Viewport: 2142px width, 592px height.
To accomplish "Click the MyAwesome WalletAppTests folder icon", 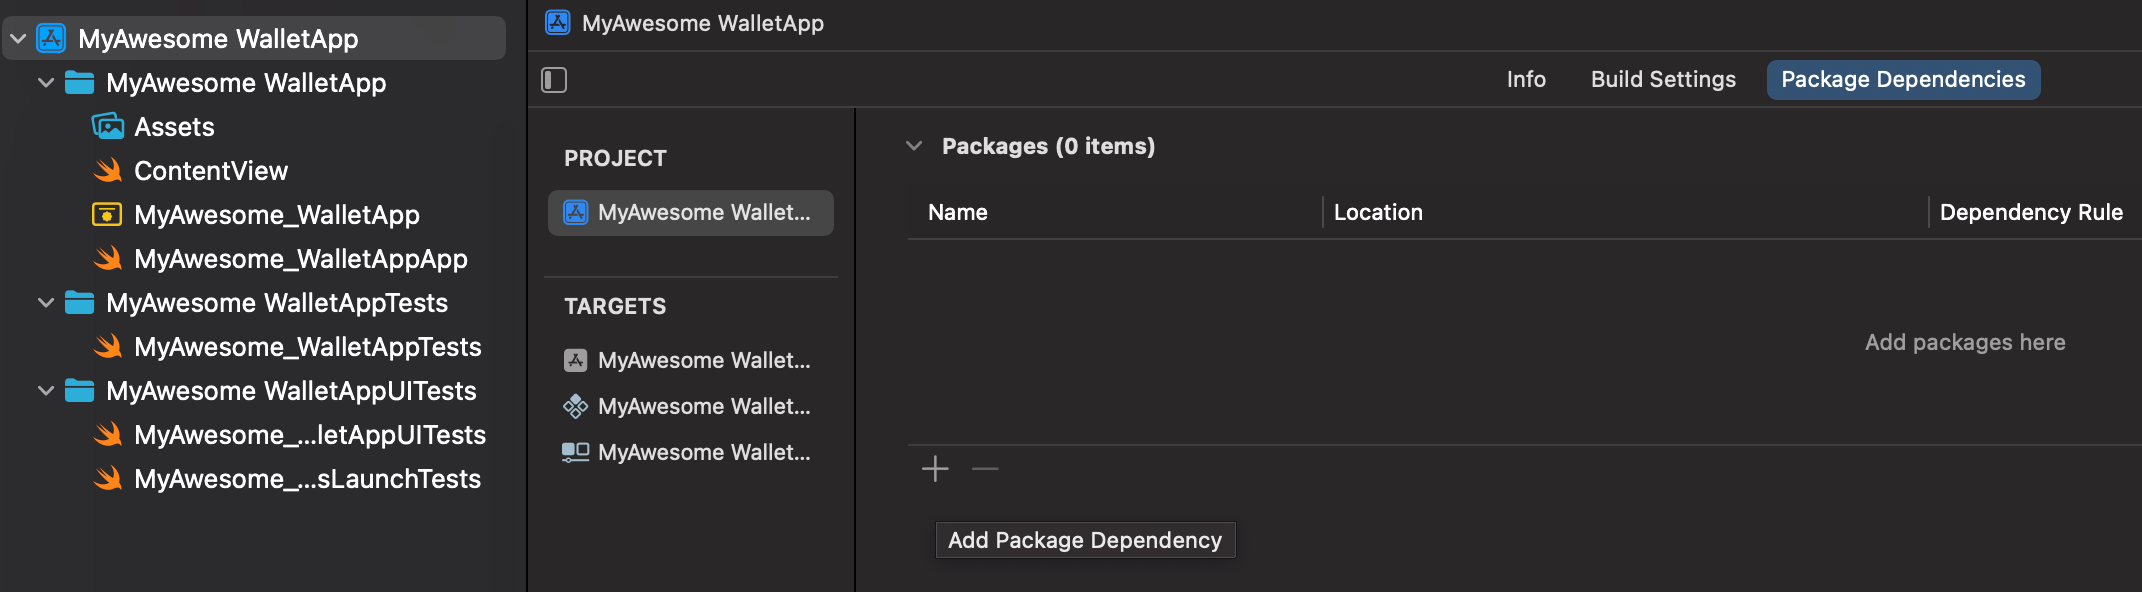I will coord(79,303).
